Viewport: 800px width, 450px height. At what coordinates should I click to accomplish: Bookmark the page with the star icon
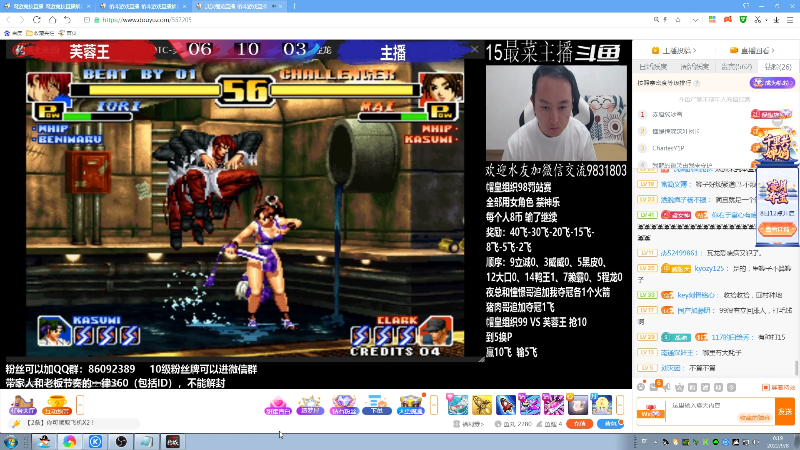click(678, 19)
